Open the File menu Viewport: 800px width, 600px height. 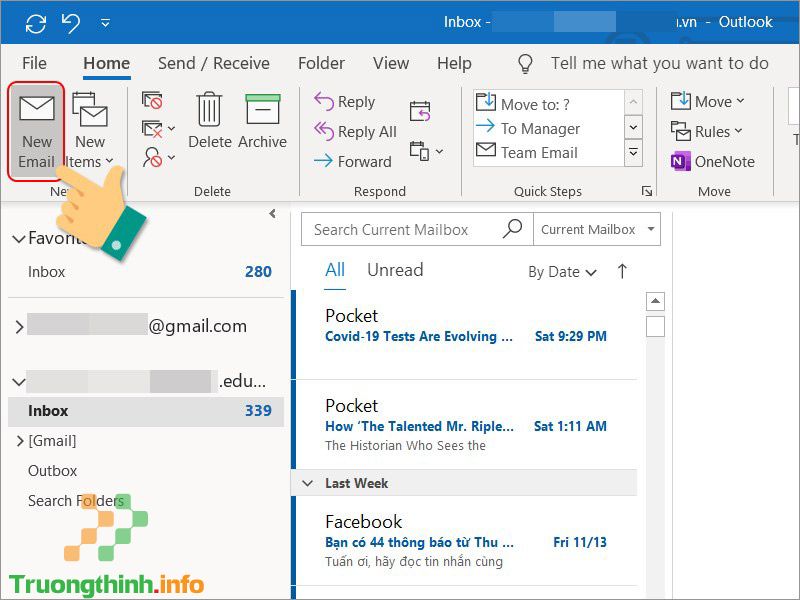(x=34, y=63)
